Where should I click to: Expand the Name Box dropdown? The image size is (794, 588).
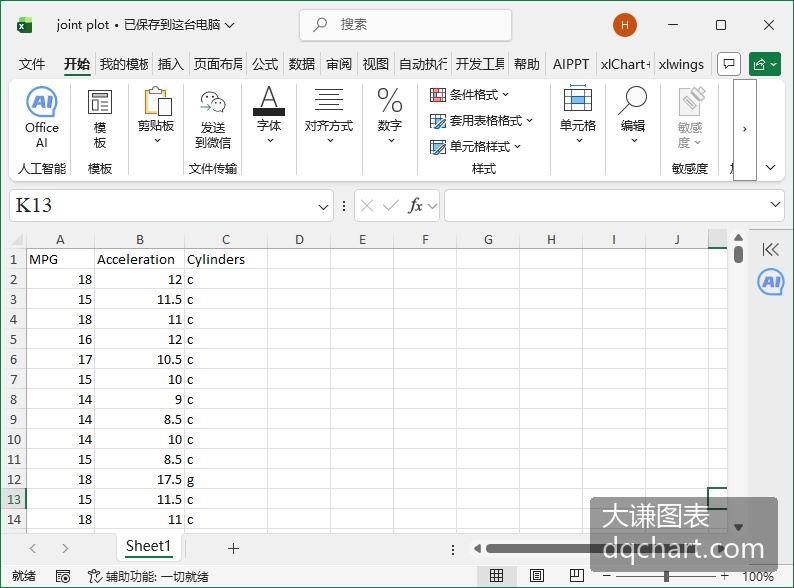[323, 207]
